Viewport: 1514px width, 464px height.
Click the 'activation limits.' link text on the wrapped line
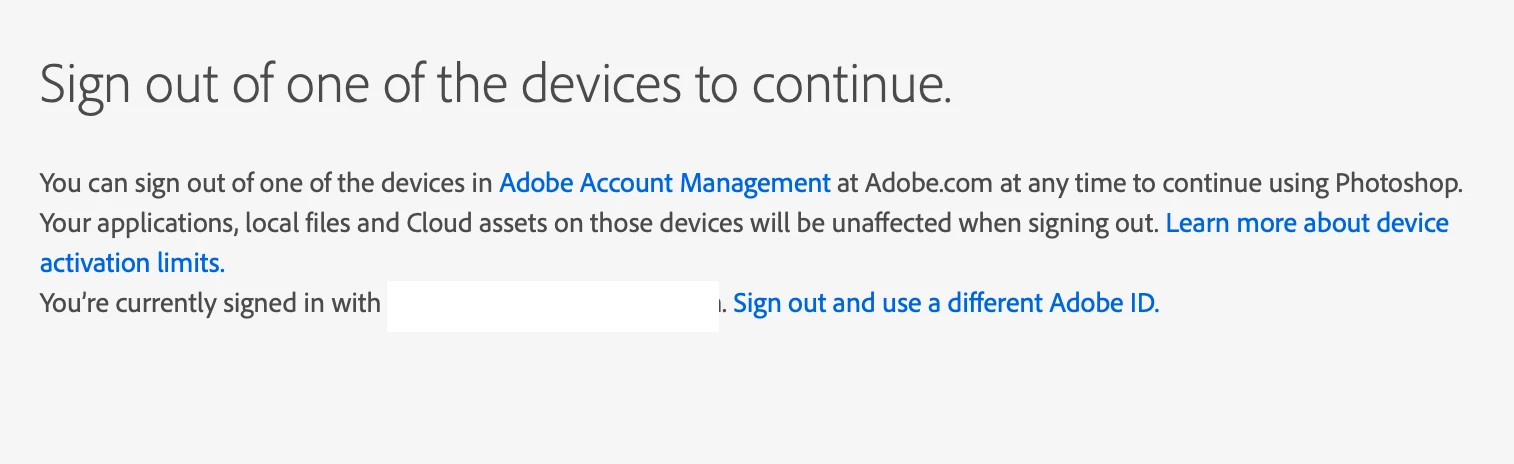coord(132,263)
